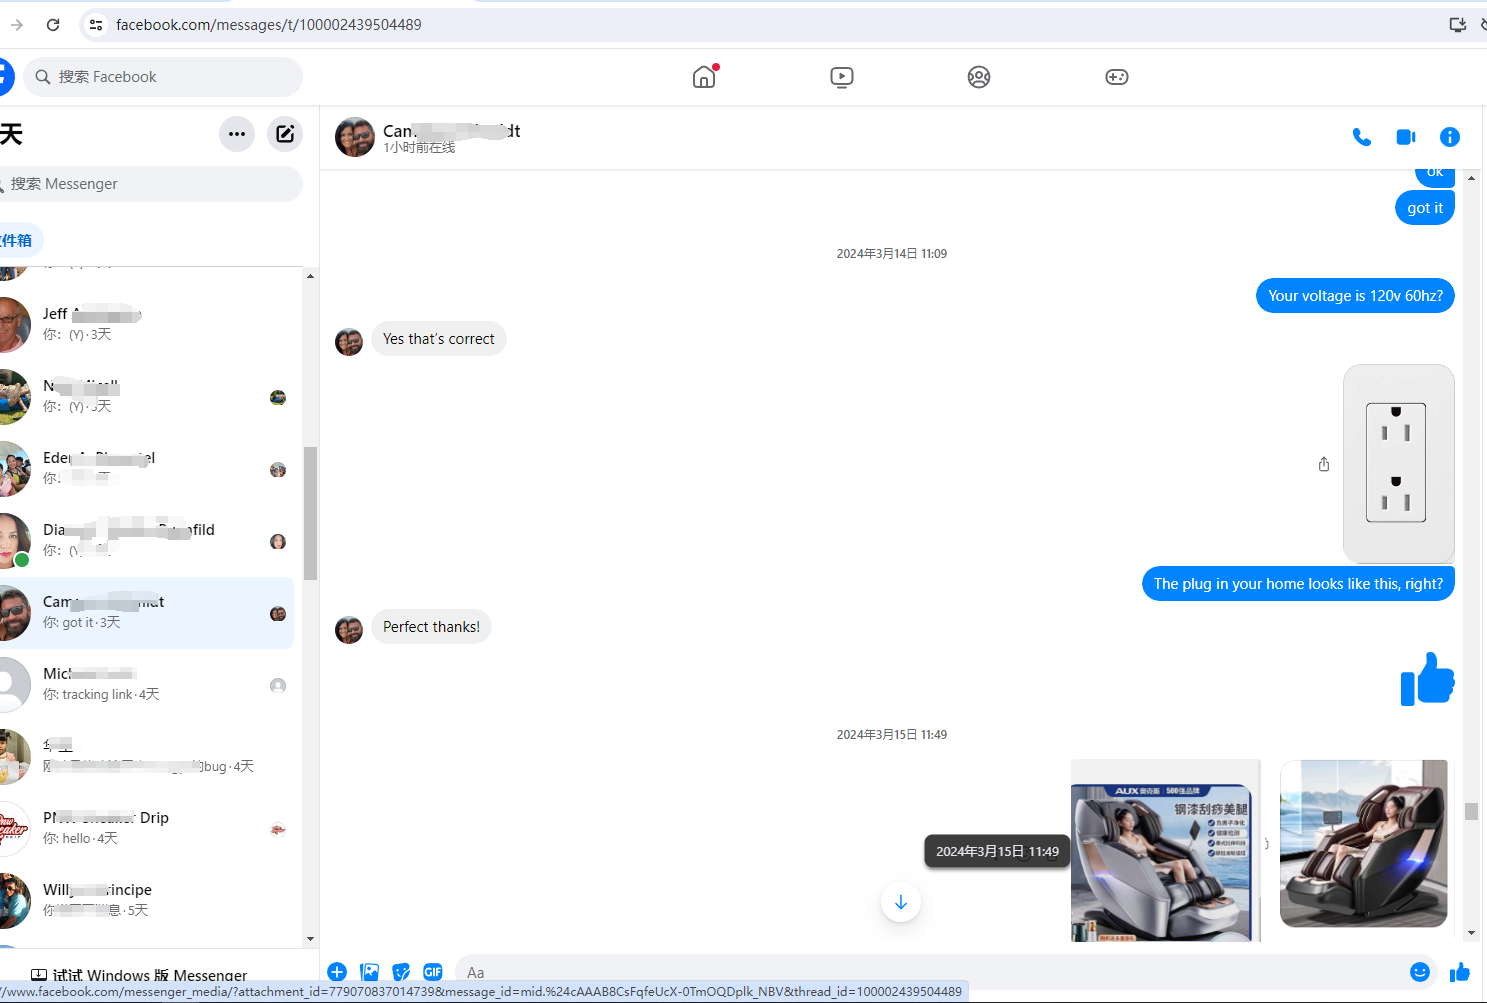
Task: Start a voice call with the phone icon
Action: pos(1361,137)
